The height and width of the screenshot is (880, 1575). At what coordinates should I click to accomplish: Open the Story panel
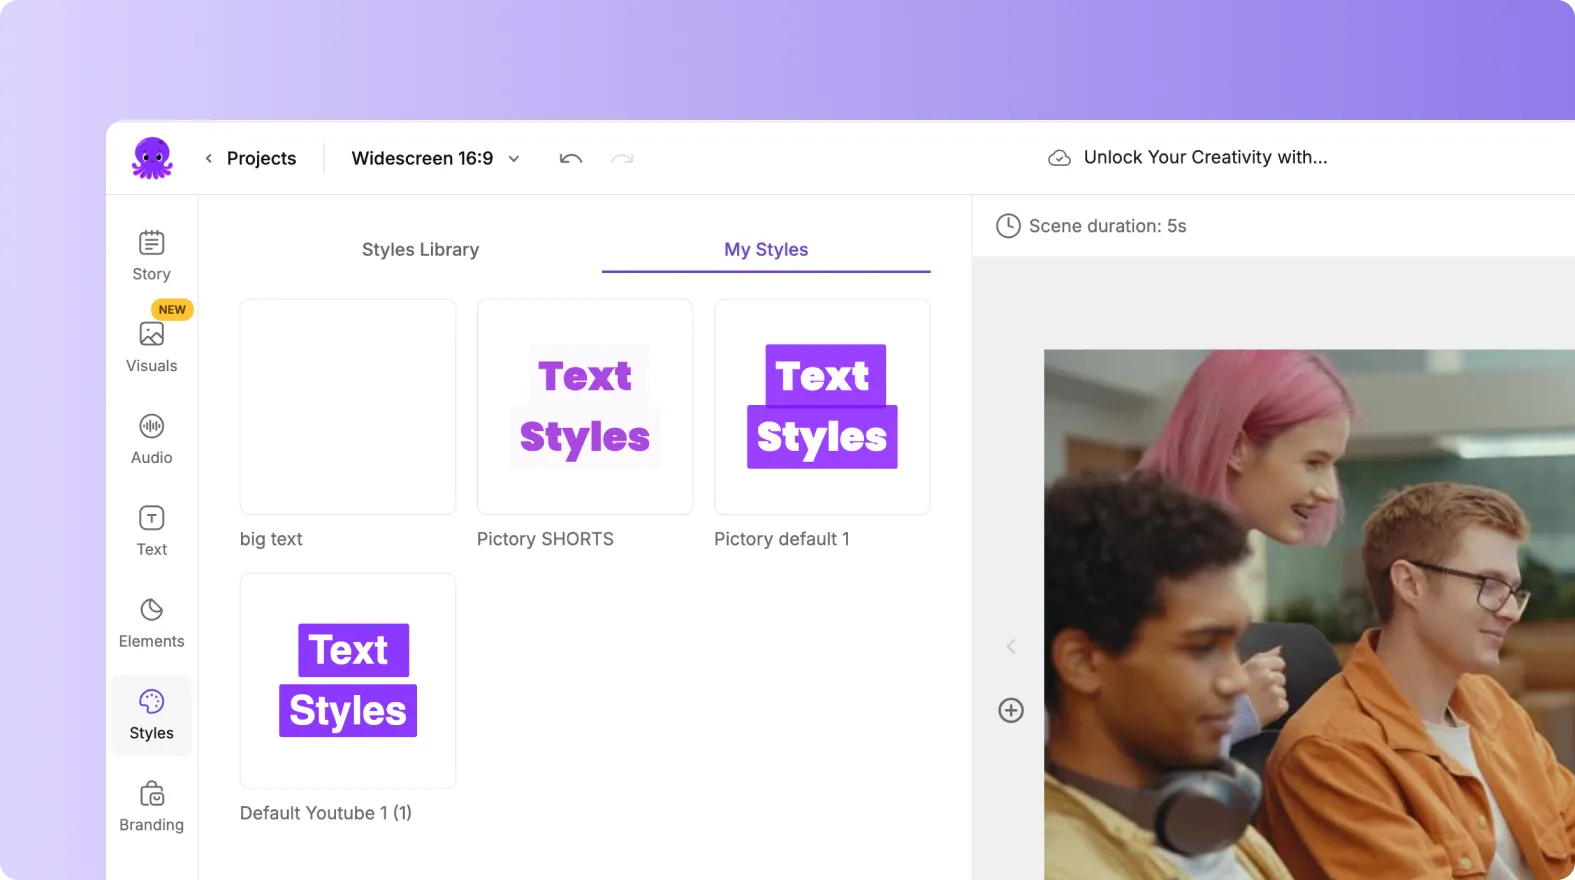click(152, 256)
